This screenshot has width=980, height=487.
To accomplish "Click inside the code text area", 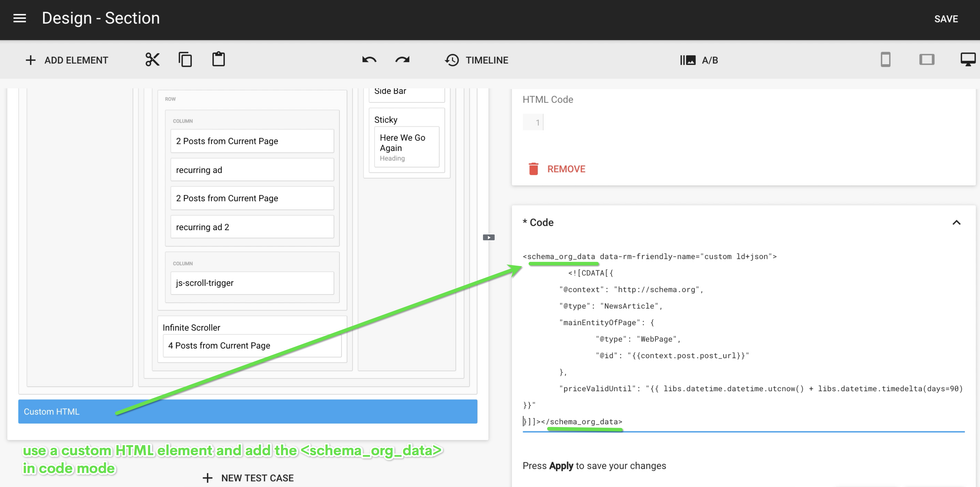I will [744, 339].
